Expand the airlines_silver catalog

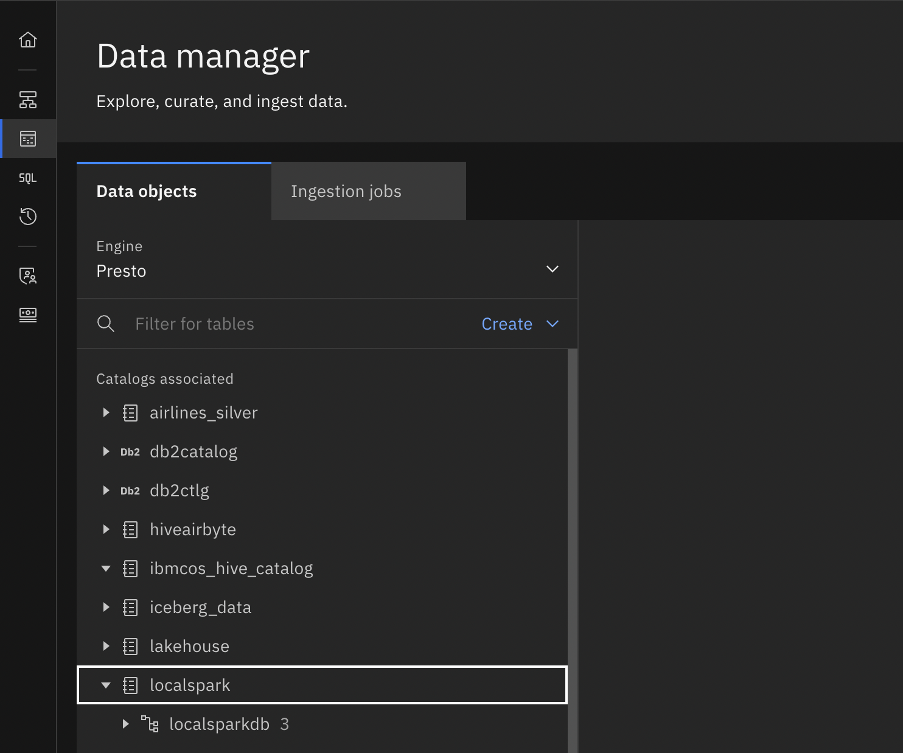click(106, 412)
